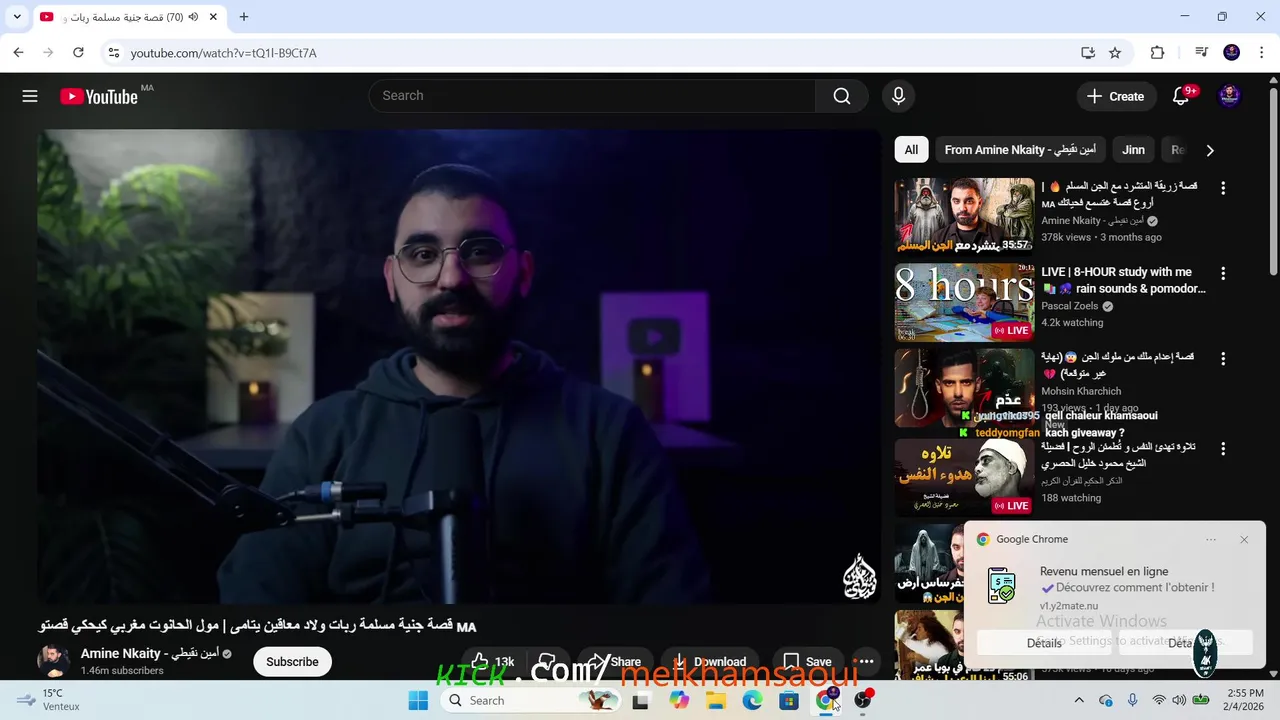Open options for 8-HOUR study video
Viewport: 1280px width, 720px height.
pyautogui.click(x=1222, y=273)
